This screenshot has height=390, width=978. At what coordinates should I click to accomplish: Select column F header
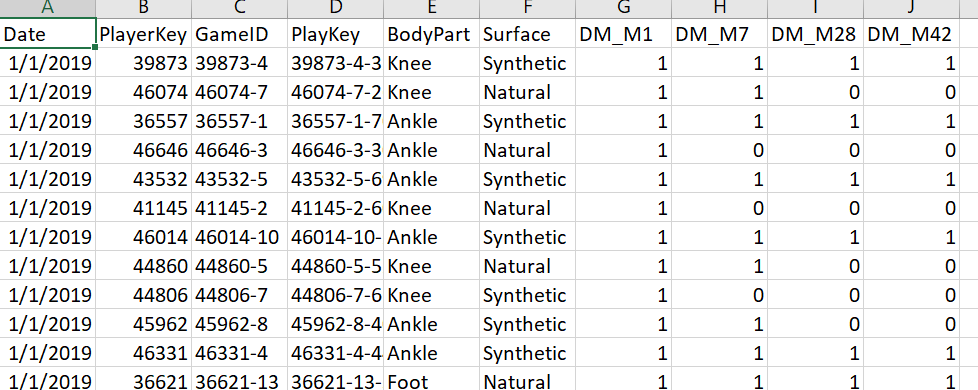click(x=528, y=8)
